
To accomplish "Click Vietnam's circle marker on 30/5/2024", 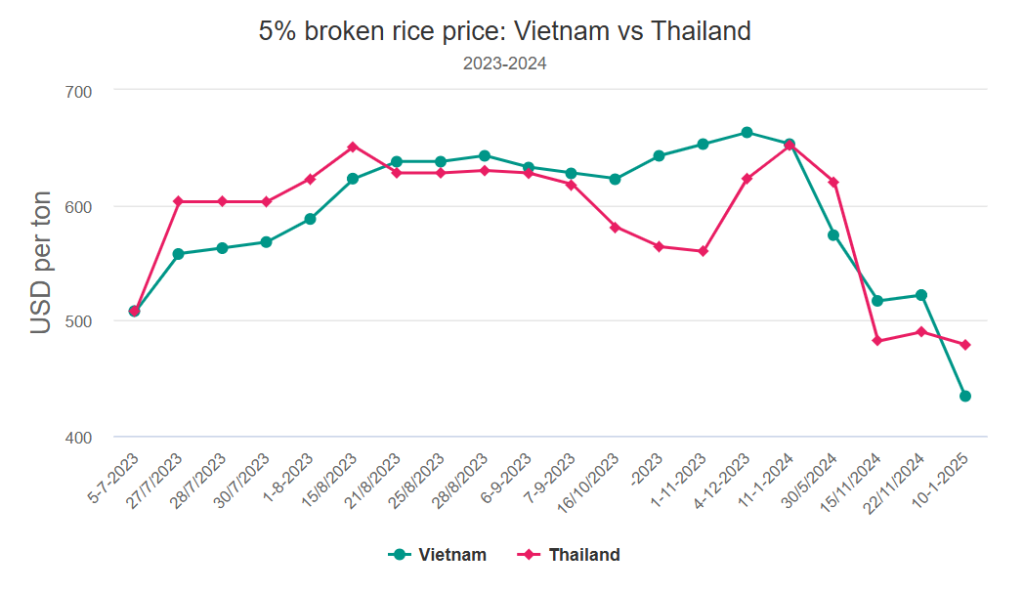I will pyautogui.click(x=834, y=235).
